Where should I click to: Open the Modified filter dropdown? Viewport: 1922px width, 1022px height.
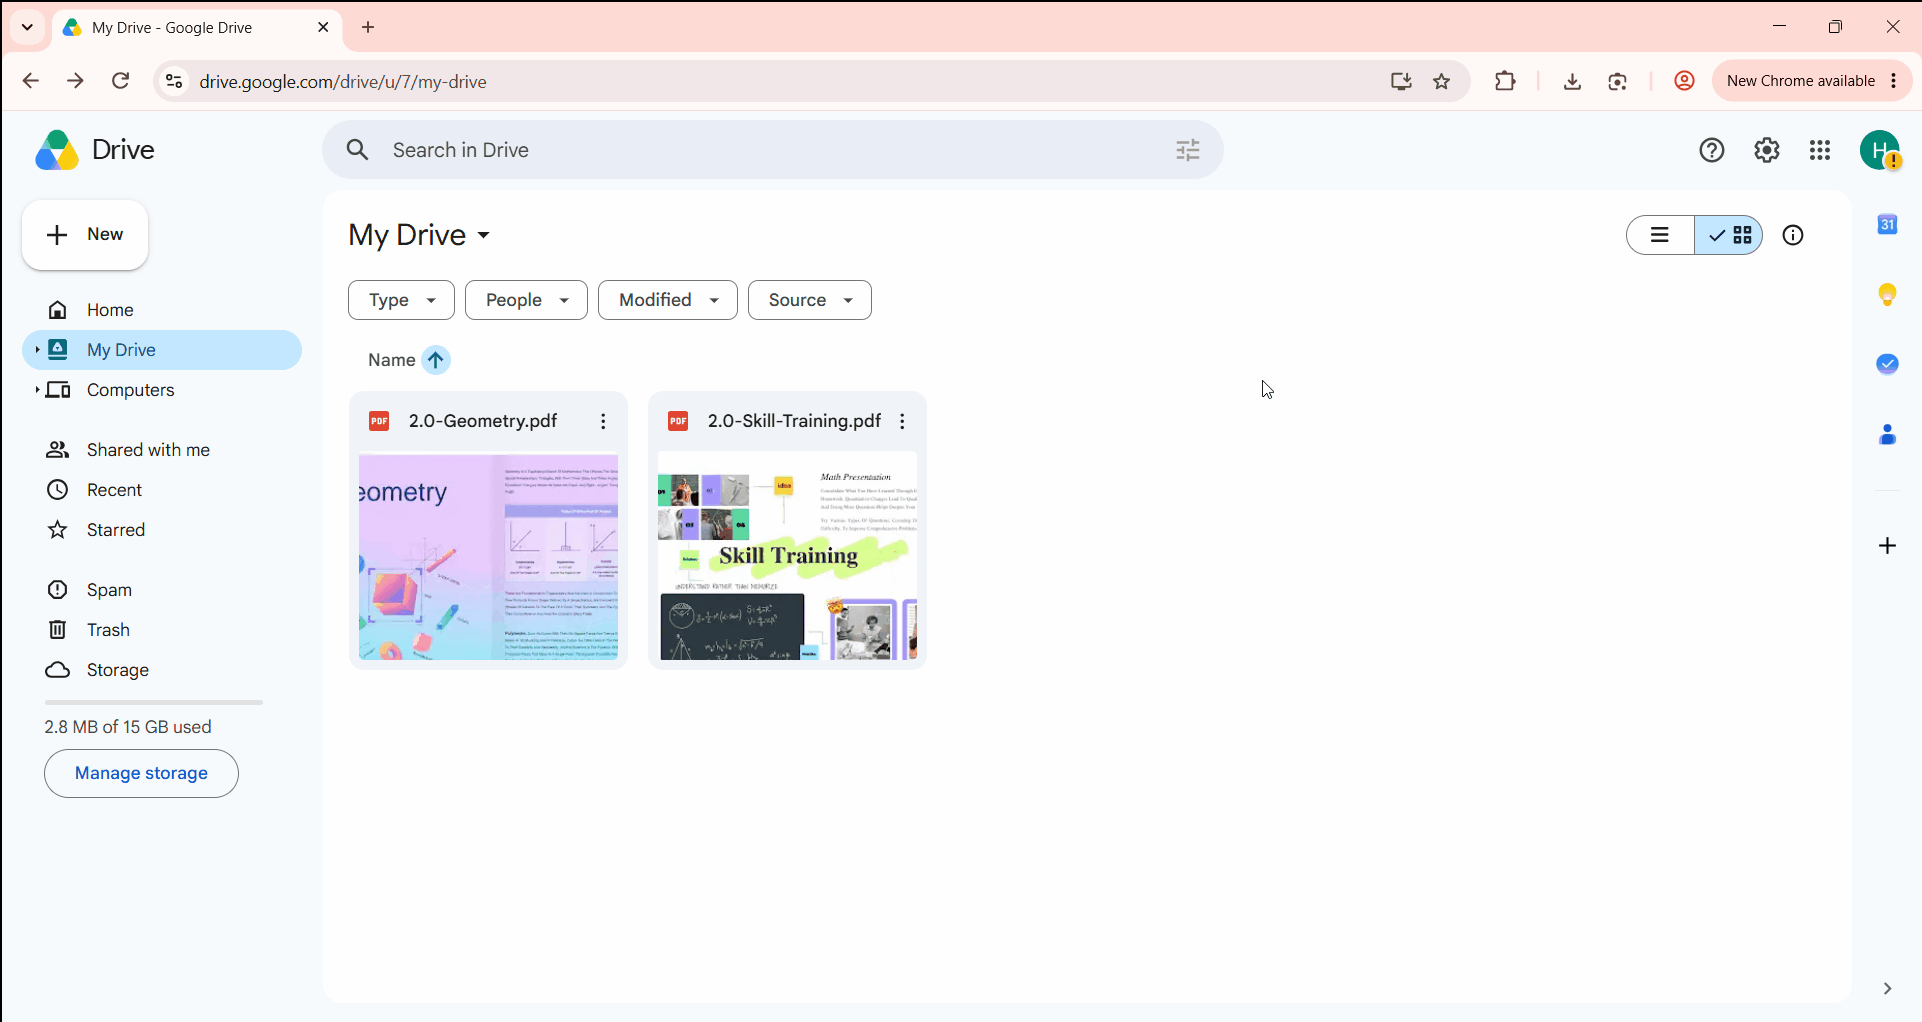(x=667, y=300)
